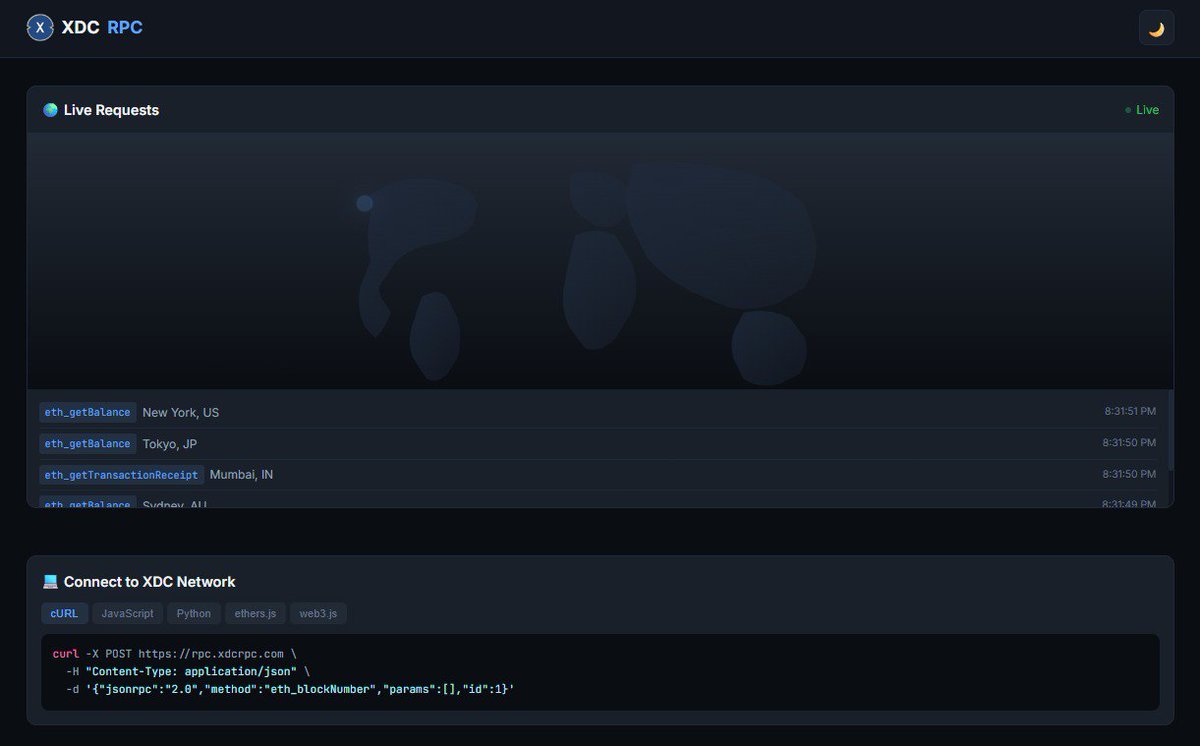Click the Mumbai row's 8:31:50 PM timestamp
This screenshot has width=1200, height=746.
coord(1130,473)
